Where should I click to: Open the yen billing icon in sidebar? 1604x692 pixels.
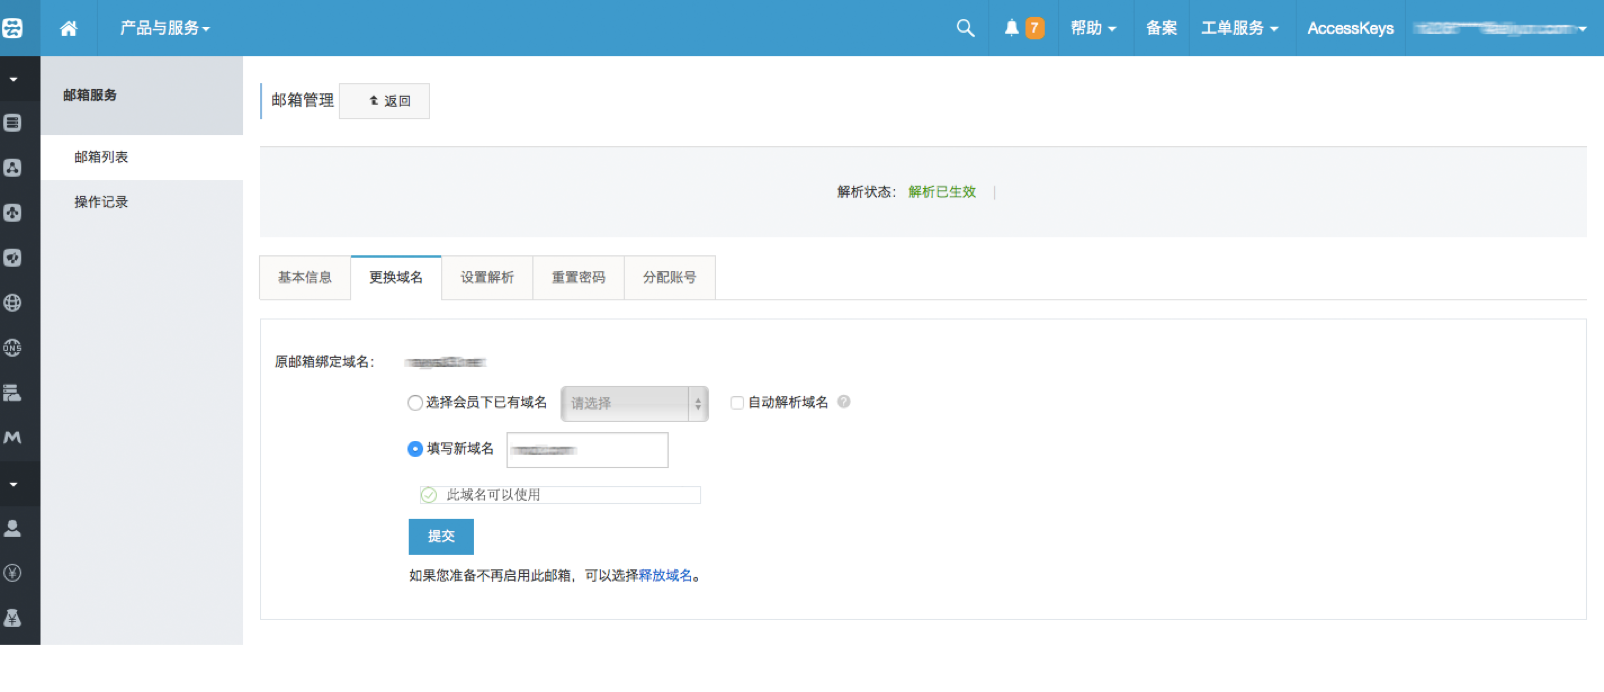13,573
